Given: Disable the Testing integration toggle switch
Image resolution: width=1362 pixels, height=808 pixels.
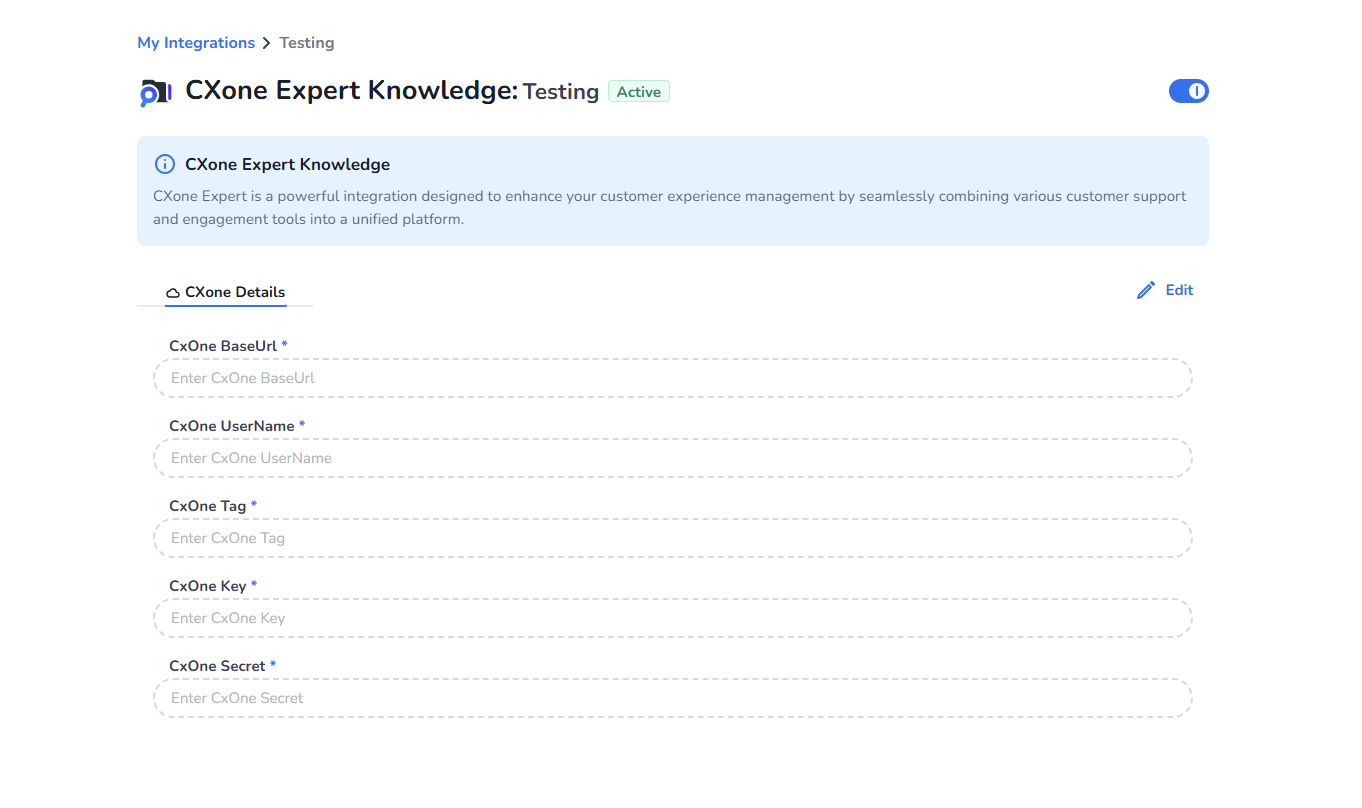Looking at the screenshot, I should click(1188, 91).
